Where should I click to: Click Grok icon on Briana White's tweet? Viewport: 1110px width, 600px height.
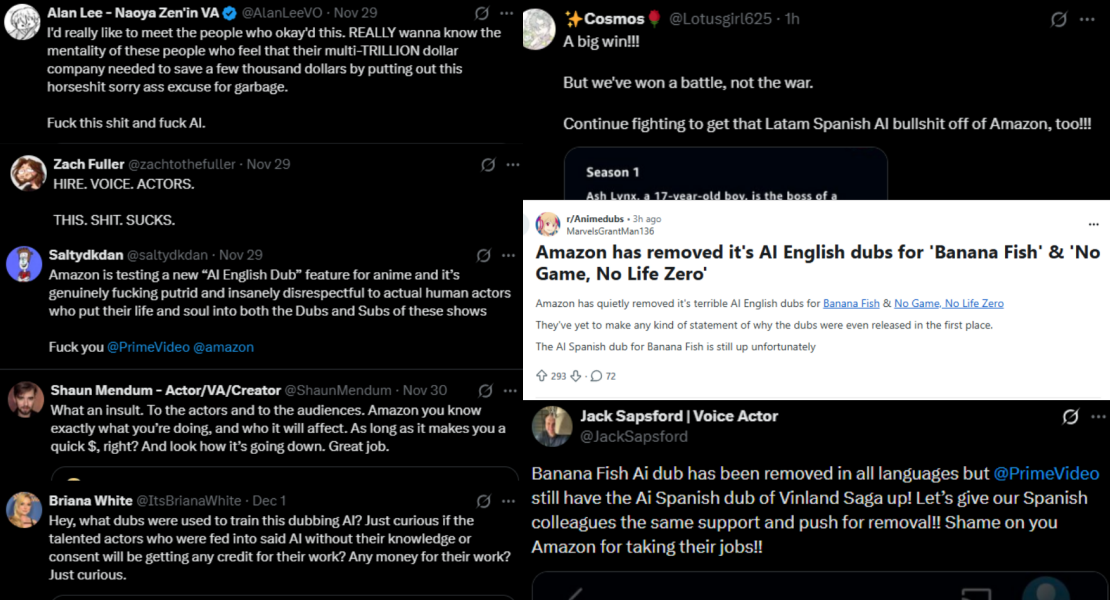[x=484, y=501]
